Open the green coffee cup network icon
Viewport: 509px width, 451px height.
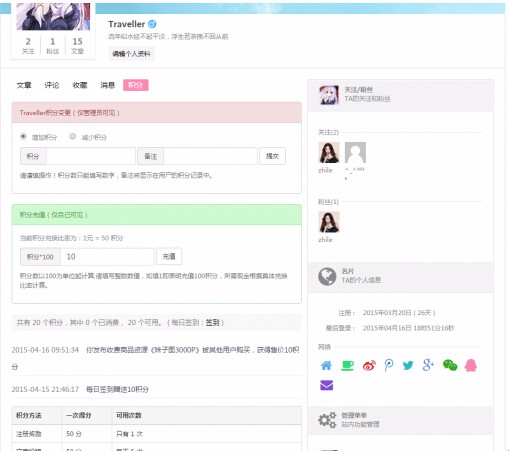pos(347,365)
